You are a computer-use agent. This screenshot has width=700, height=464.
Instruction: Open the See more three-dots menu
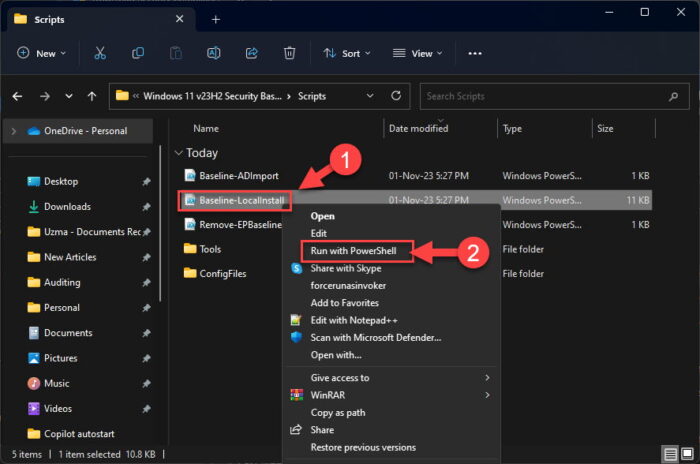pos(475,53)
